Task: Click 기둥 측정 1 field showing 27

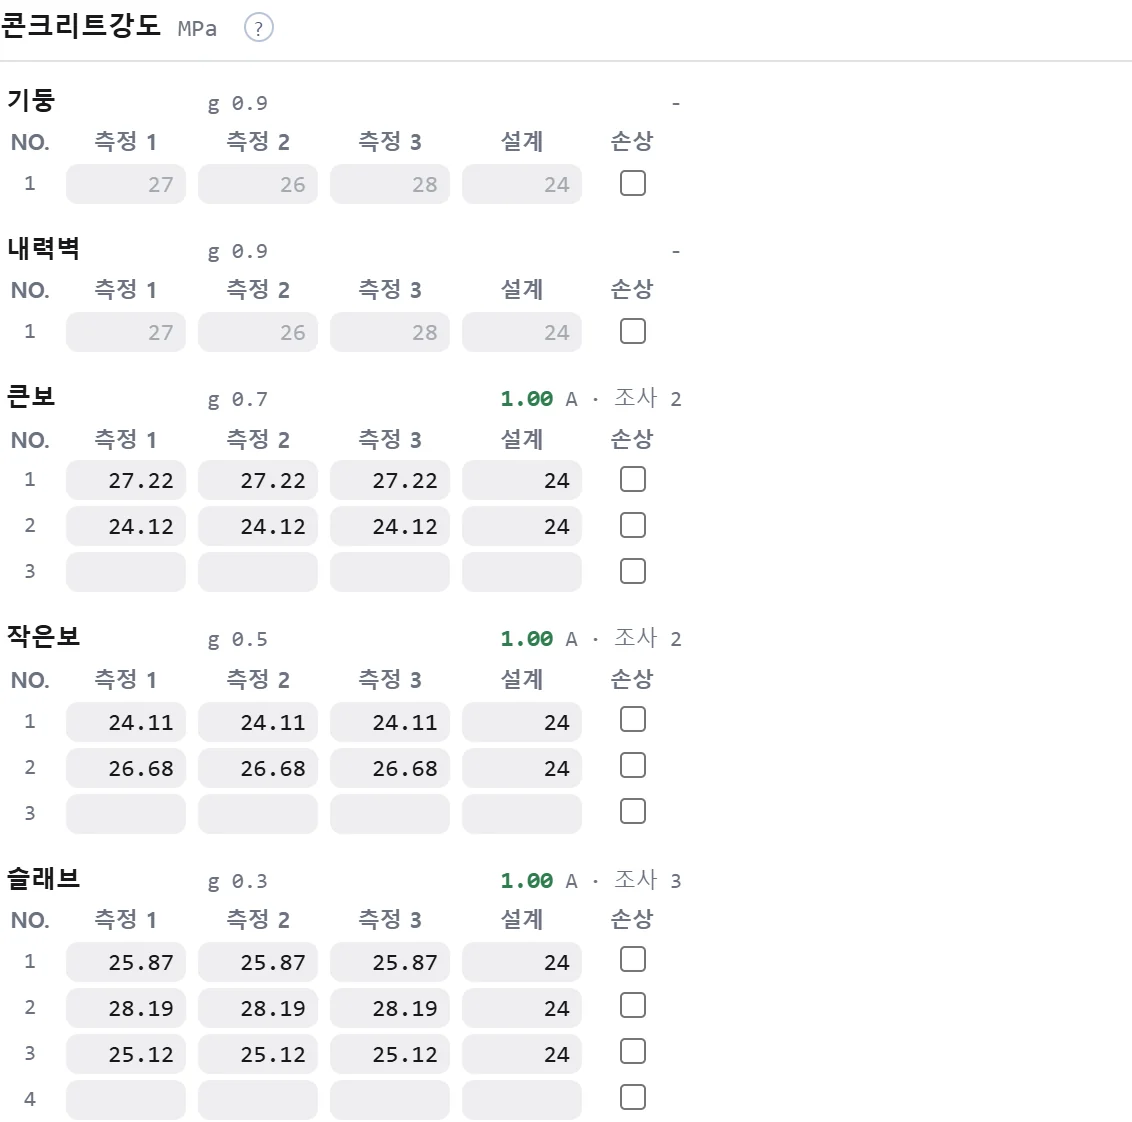Action: pos(126,184)
